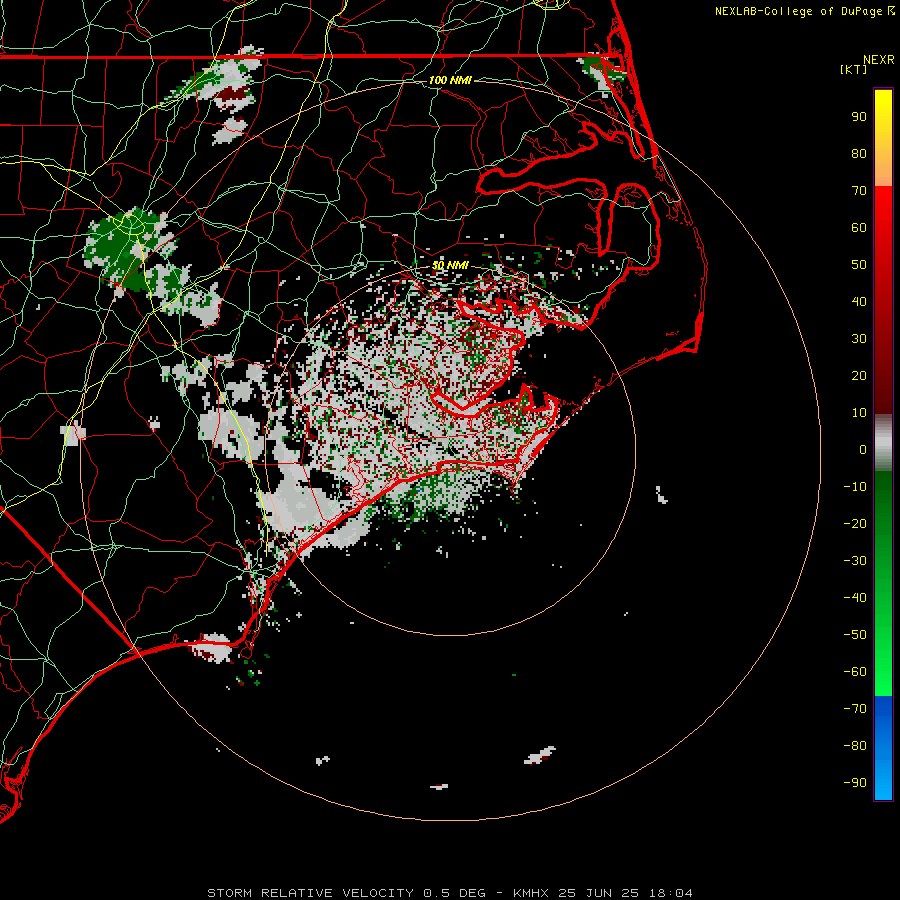Select the 0 value on the velocity scale
Viewport: 900px width, 900px height.
click(x=863, y=450)
